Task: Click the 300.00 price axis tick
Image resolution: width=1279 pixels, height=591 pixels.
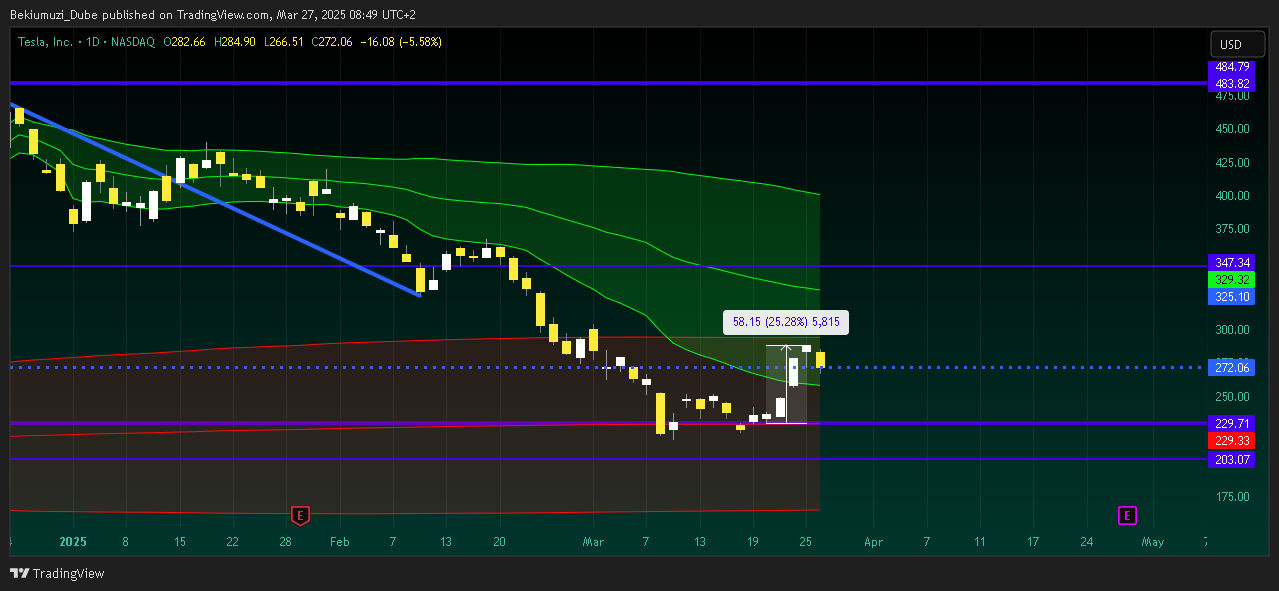Action: 1233,330
